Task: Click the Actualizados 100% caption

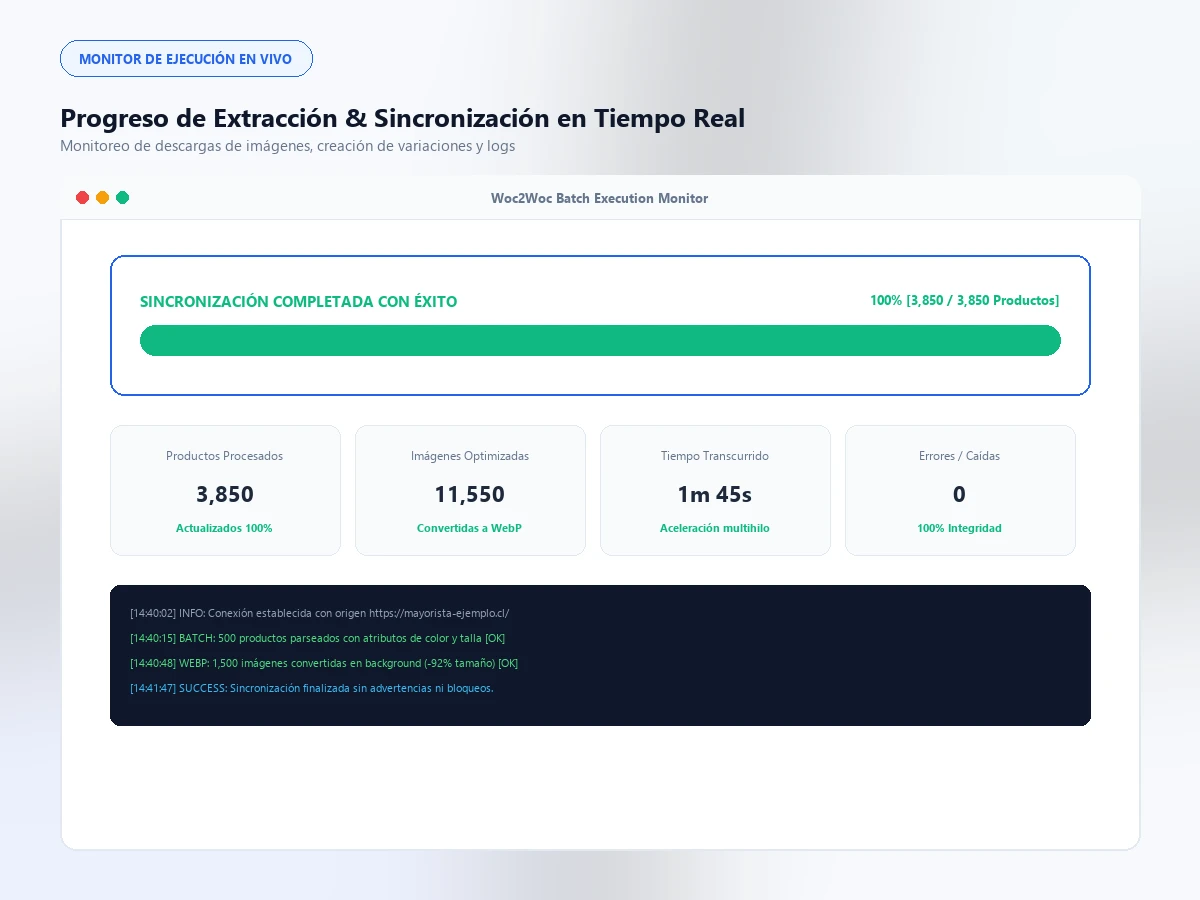Action: click(225, 528)
